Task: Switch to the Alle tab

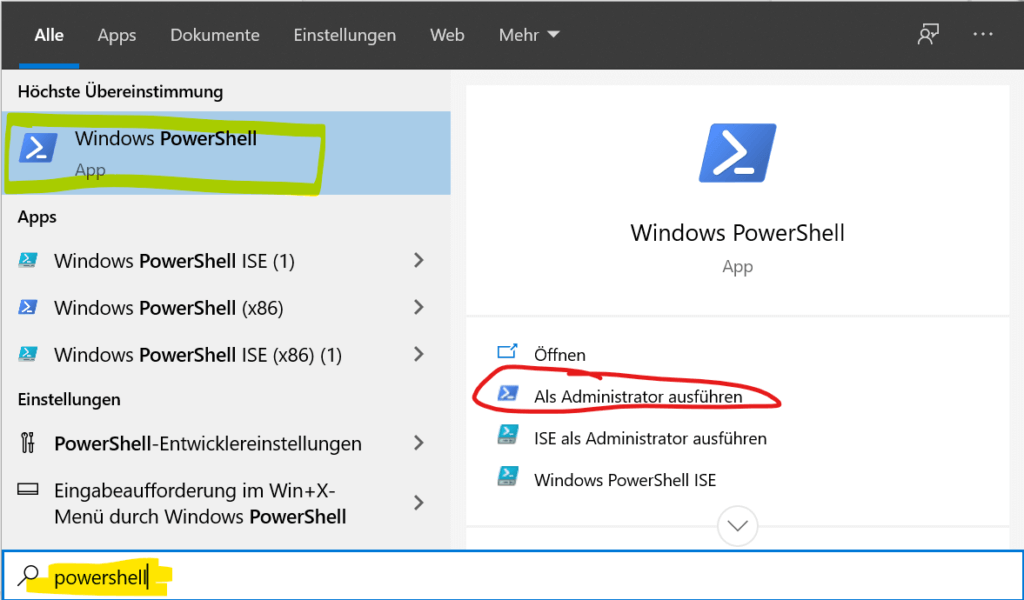Action: (x=49, y=35)
